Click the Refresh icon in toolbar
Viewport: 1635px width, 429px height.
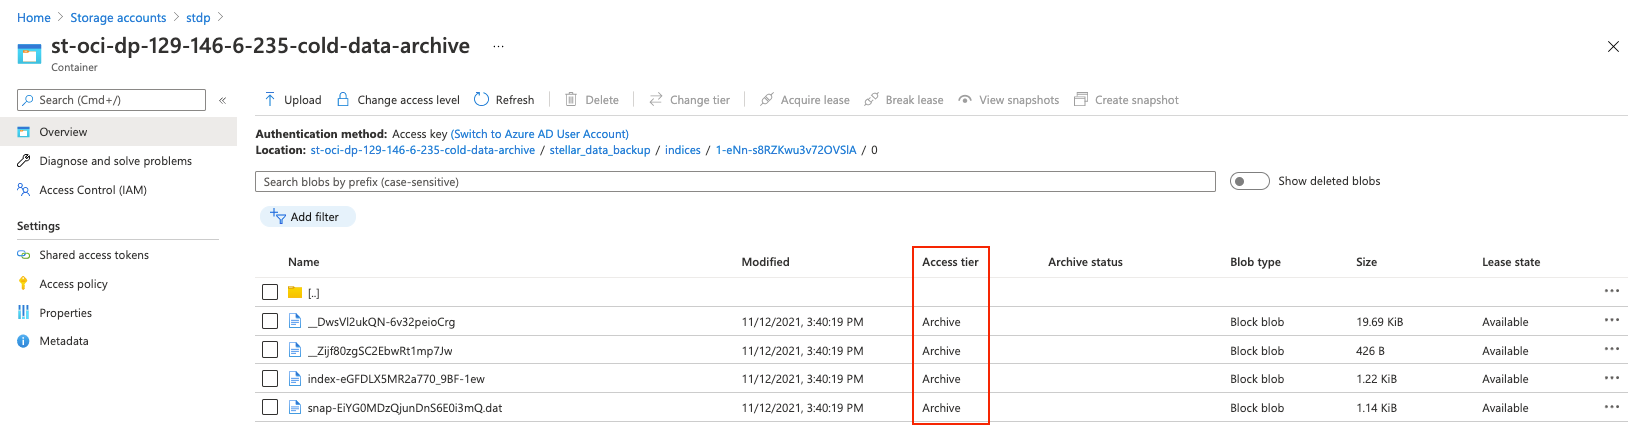(481, 100)
